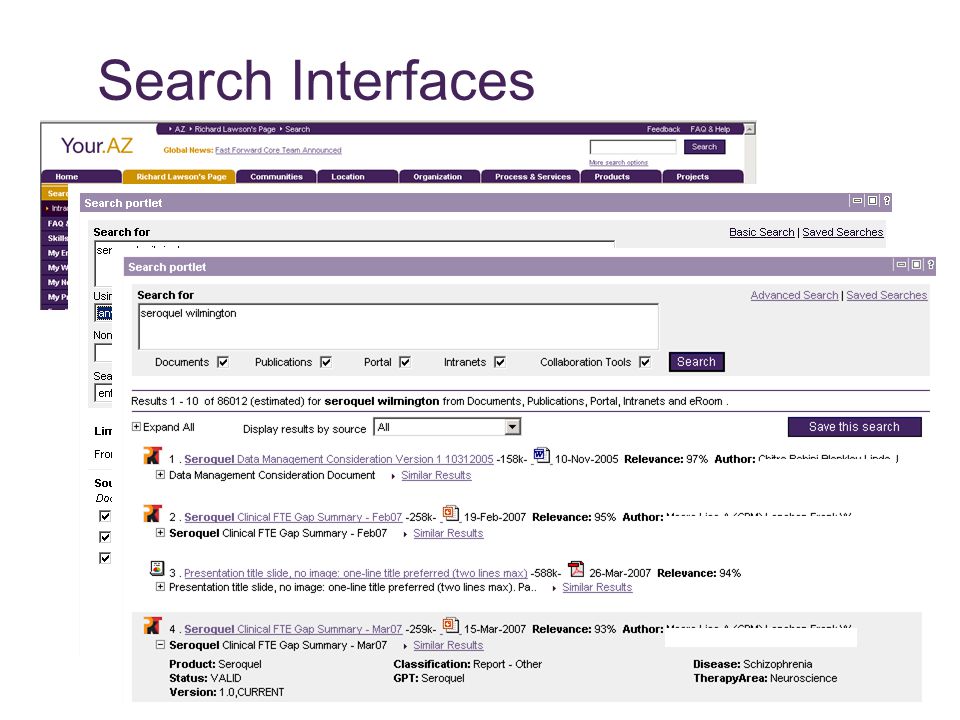The height and width of the screenshot is (720, 960).
Task: Toggle second source checkbox in back portlet
Action: [105, 537]
